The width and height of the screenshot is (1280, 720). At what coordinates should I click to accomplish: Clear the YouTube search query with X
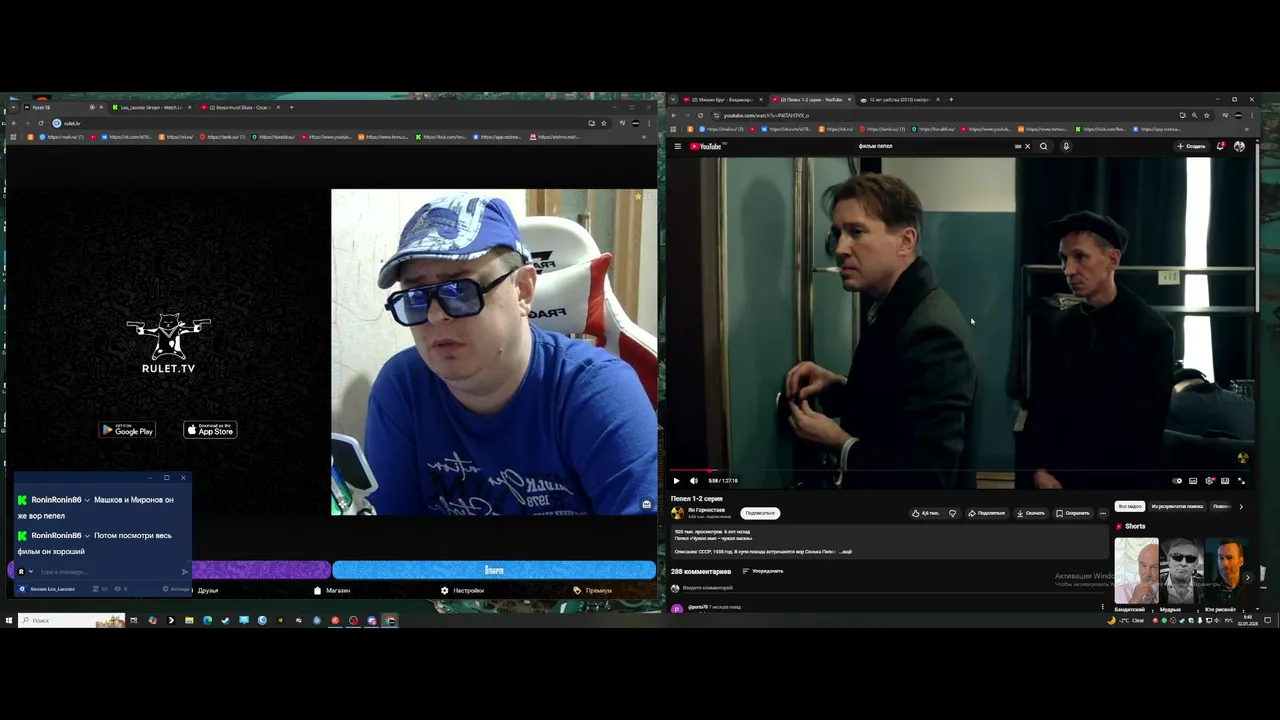pyautogui.click(x=1027, y=146)
